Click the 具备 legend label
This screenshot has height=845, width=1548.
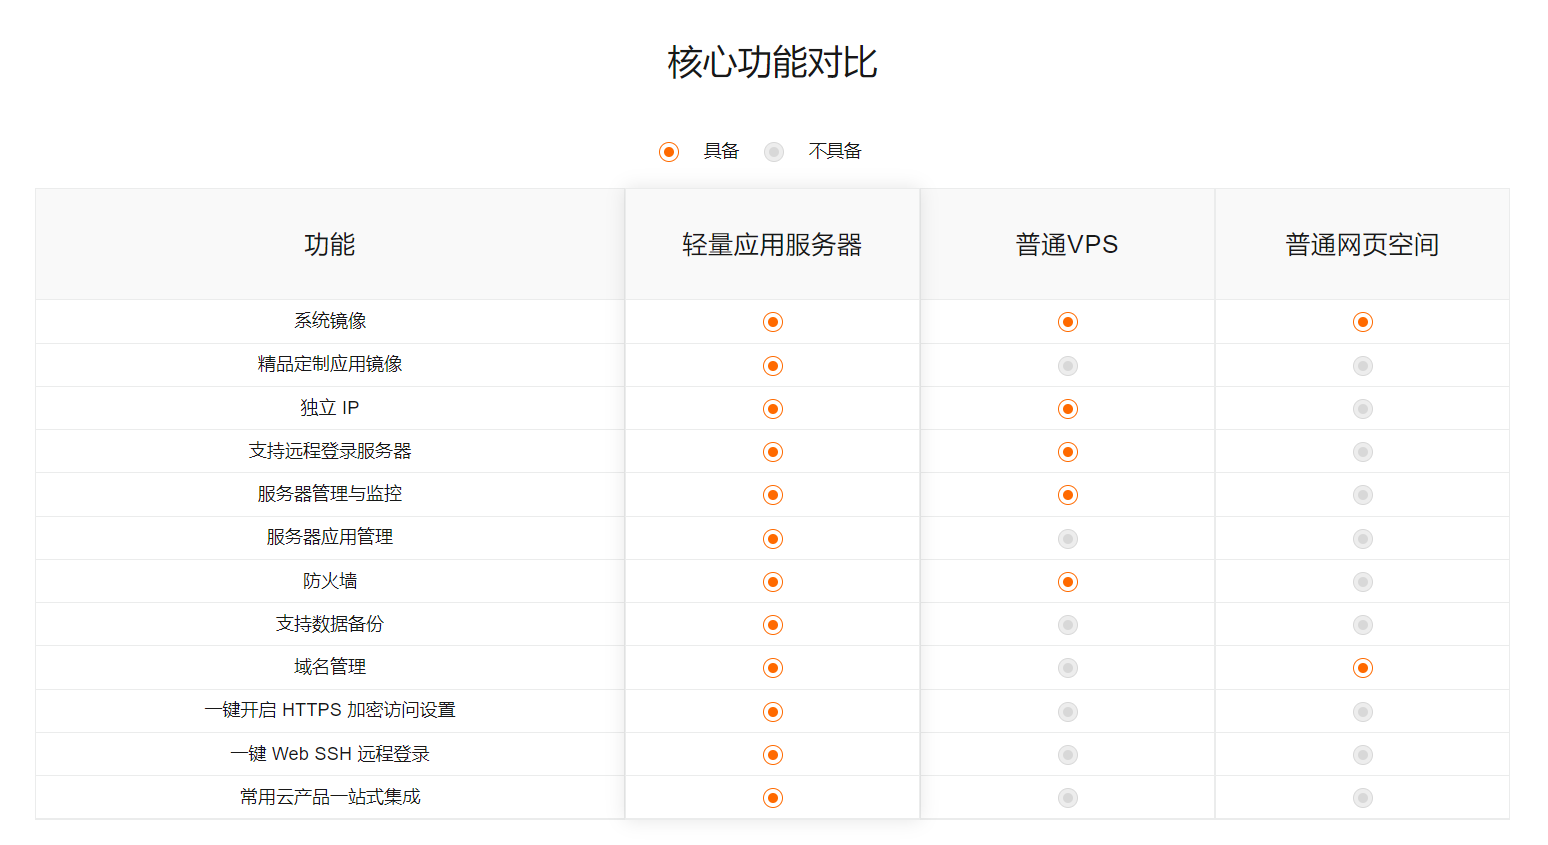coord(721,151)
